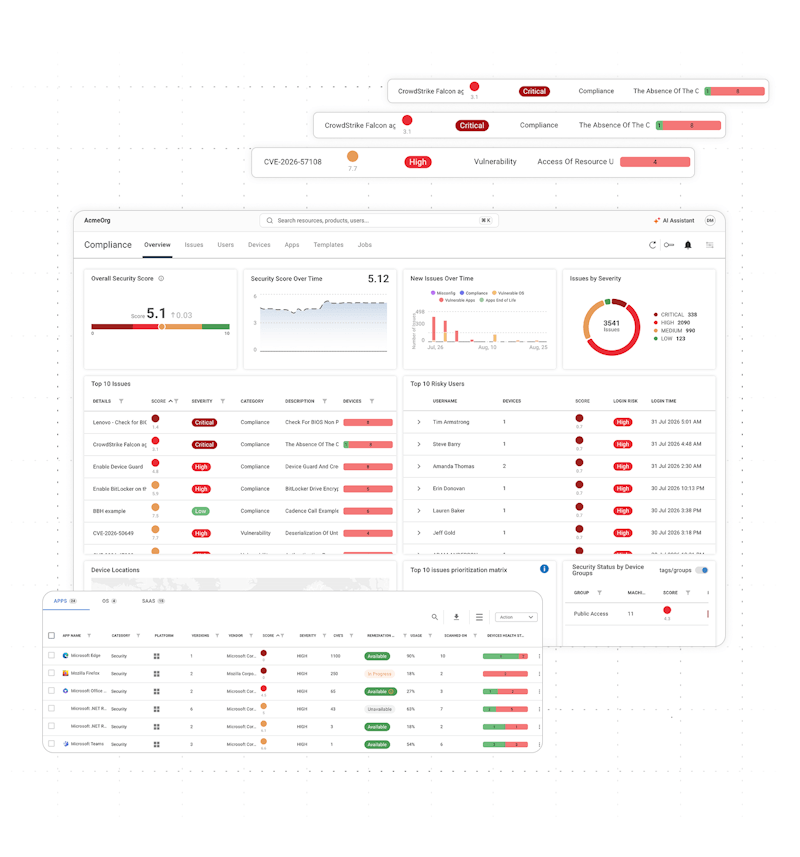Click the Search resources, products, users field

click(x=378, y=221)
